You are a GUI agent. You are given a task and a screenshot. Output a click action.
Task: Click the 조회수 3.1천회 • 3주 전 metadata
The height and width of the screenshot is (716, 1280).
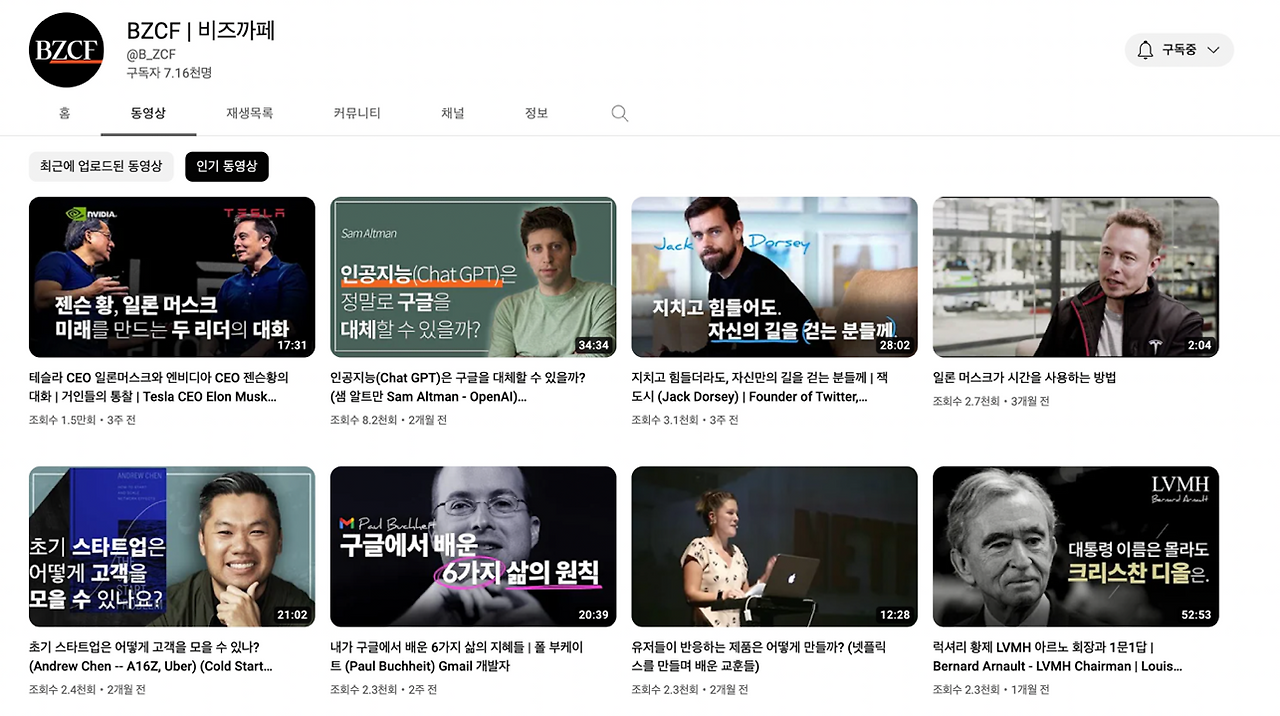coord(685,420)
